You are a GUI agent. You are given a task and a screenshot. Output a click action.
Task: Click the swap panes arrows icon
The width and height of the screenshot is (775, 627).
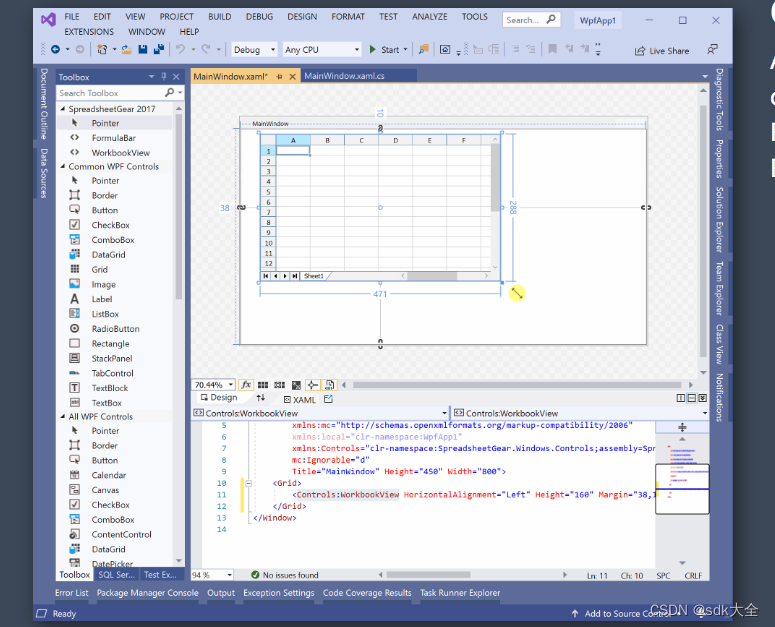(260, 398)
